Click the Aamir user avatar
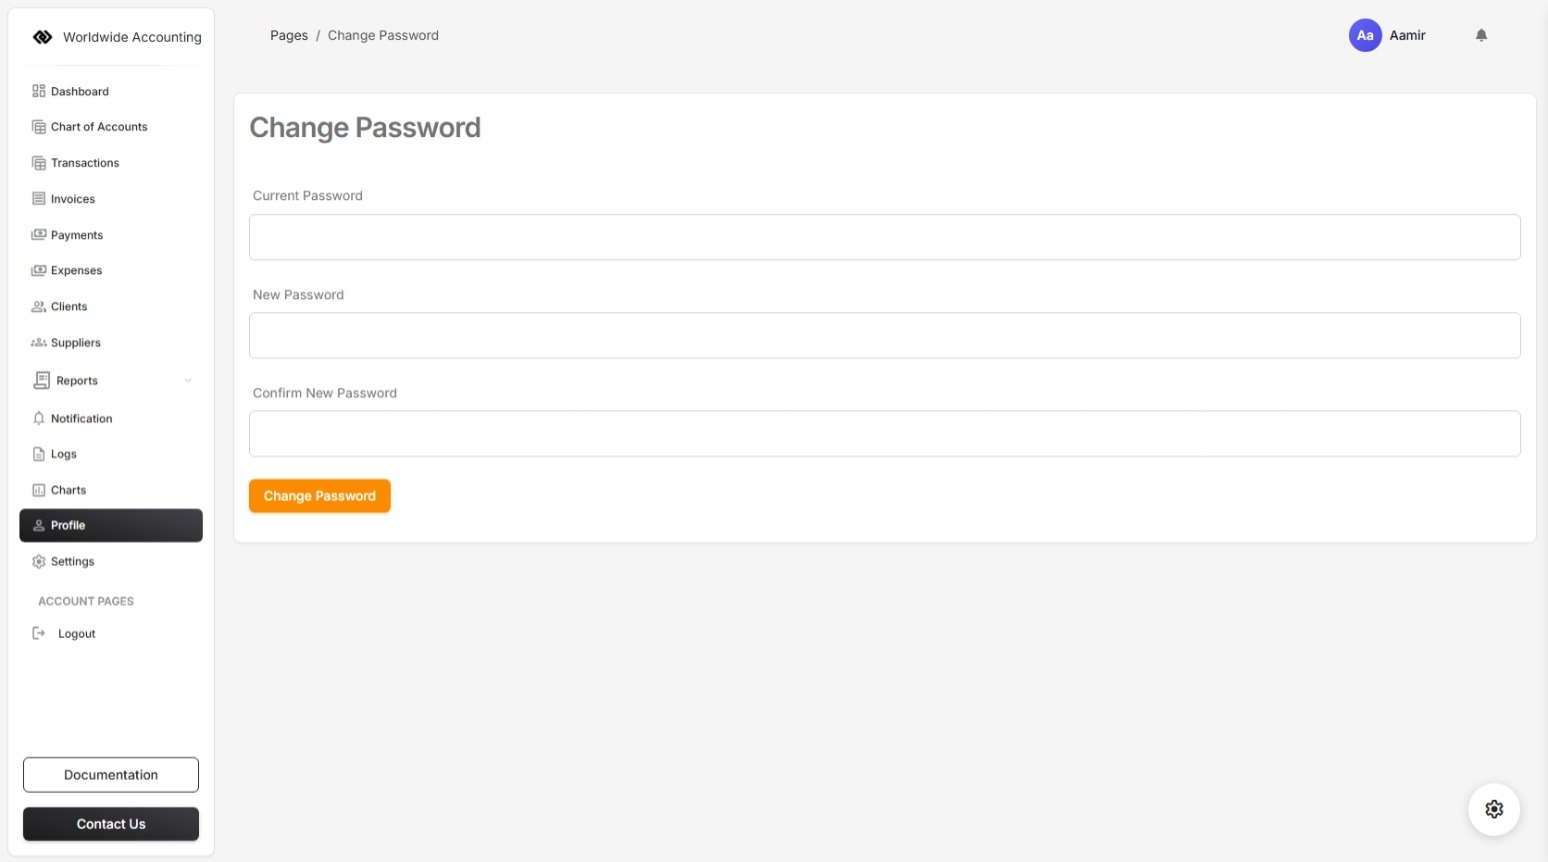 [x=1365, y=35]
